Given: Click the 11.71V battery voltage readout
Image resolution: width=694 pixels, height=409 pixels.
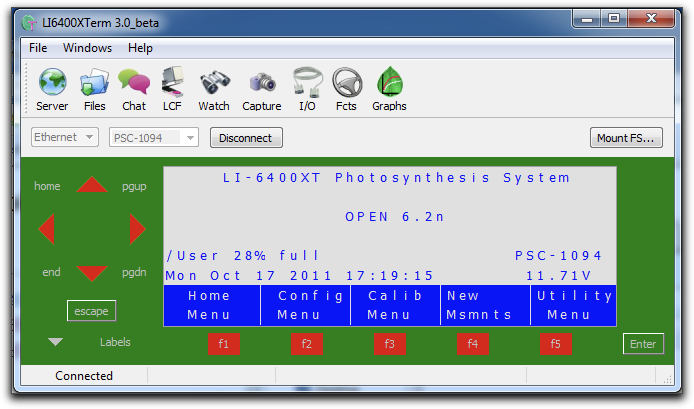Looking at the screenshot, I should click(559, 276).
